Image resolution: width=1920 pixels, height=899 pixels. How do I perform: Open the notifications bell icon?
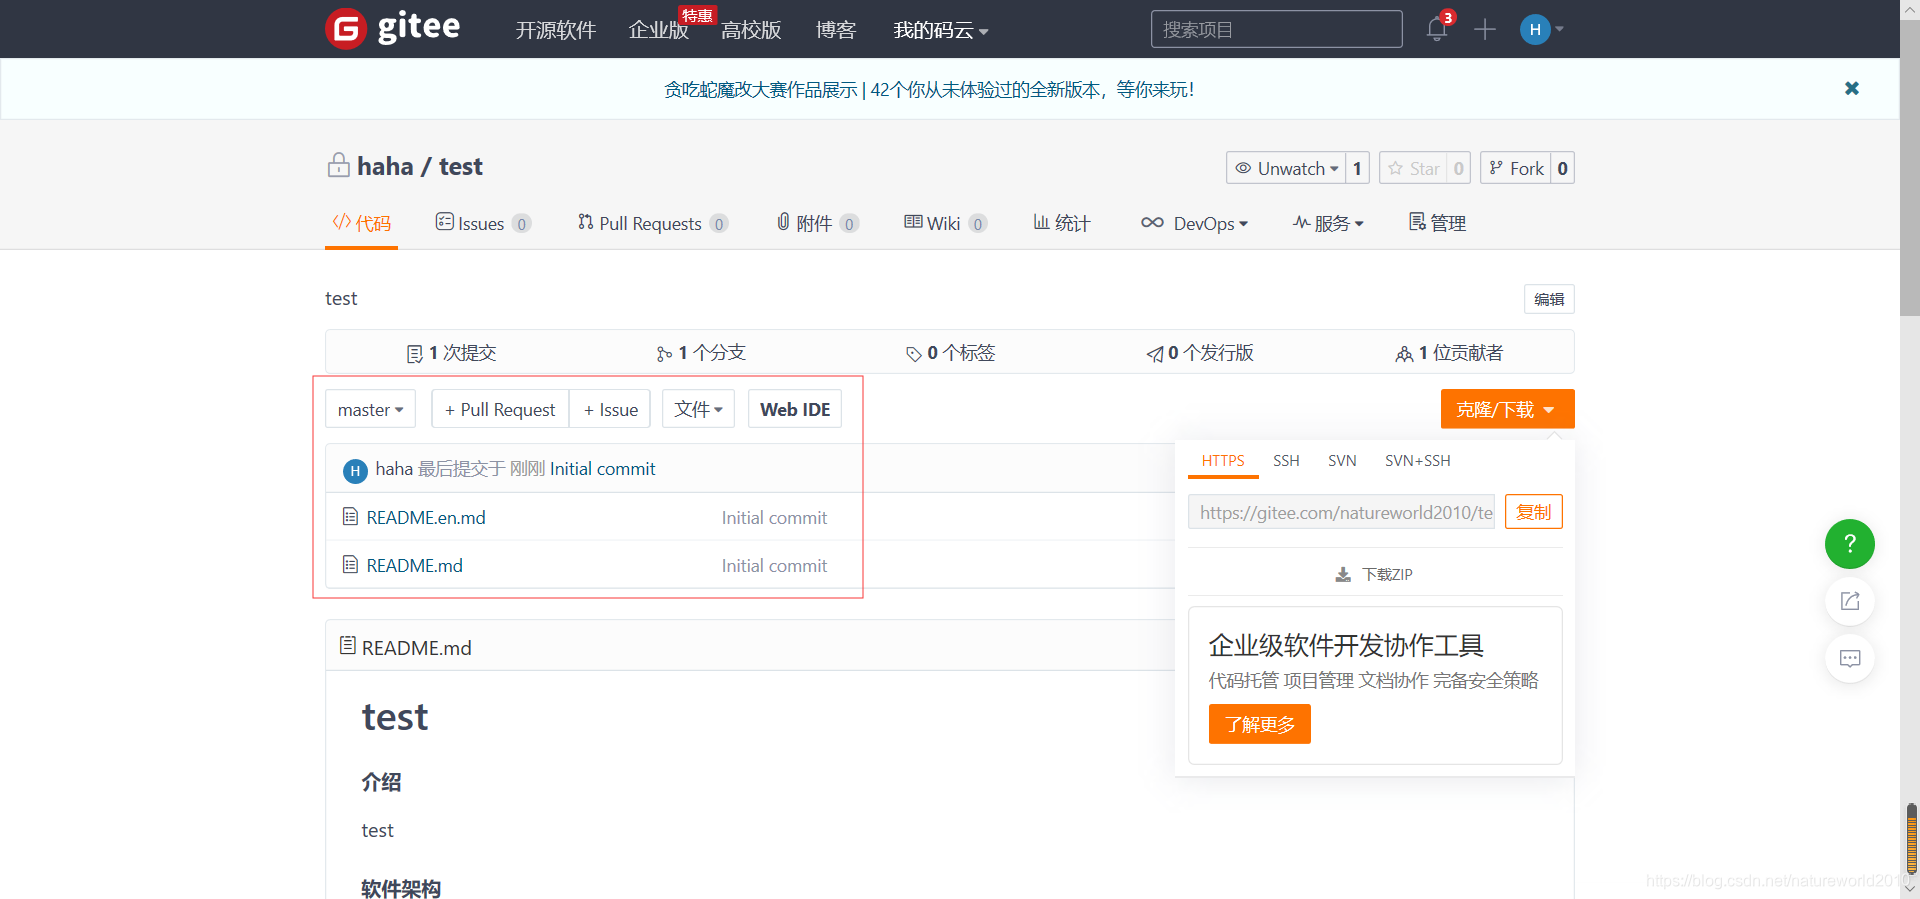(1437, 29)
